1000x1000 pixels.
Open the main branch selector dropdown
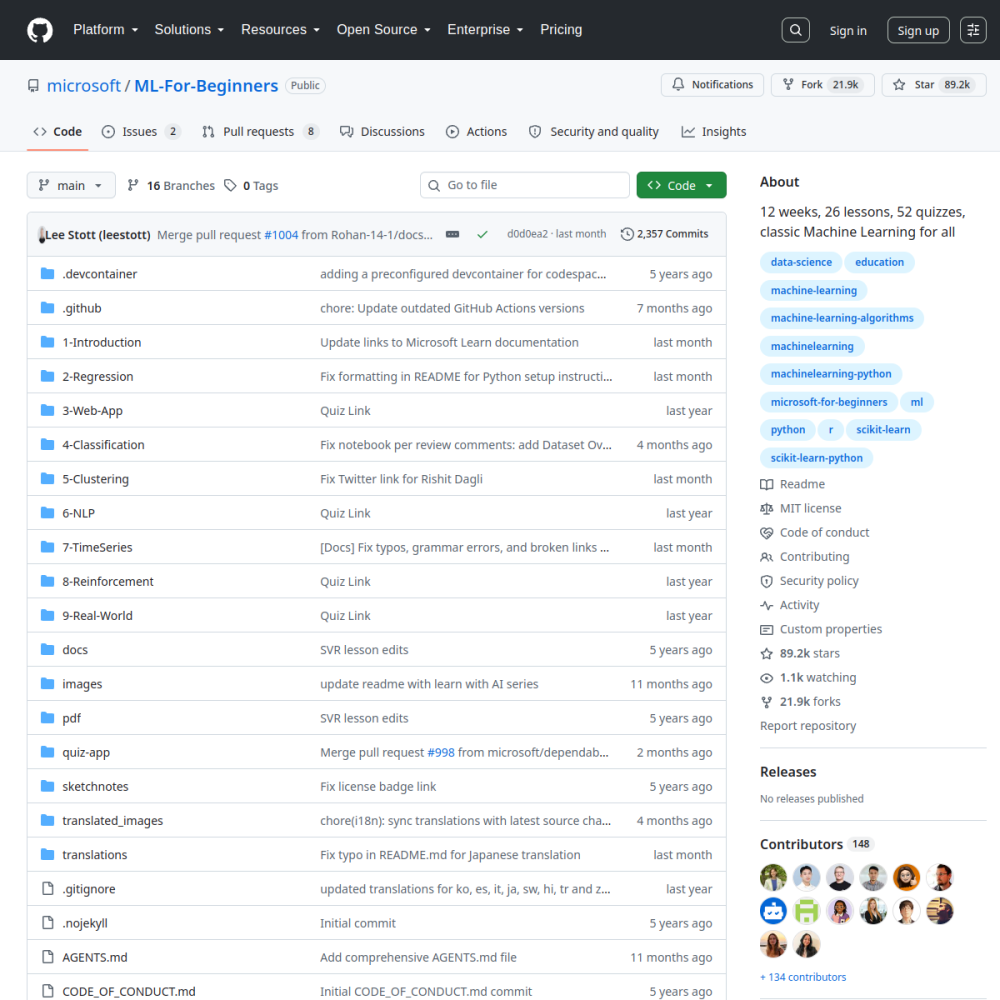[x=71, y=185]
